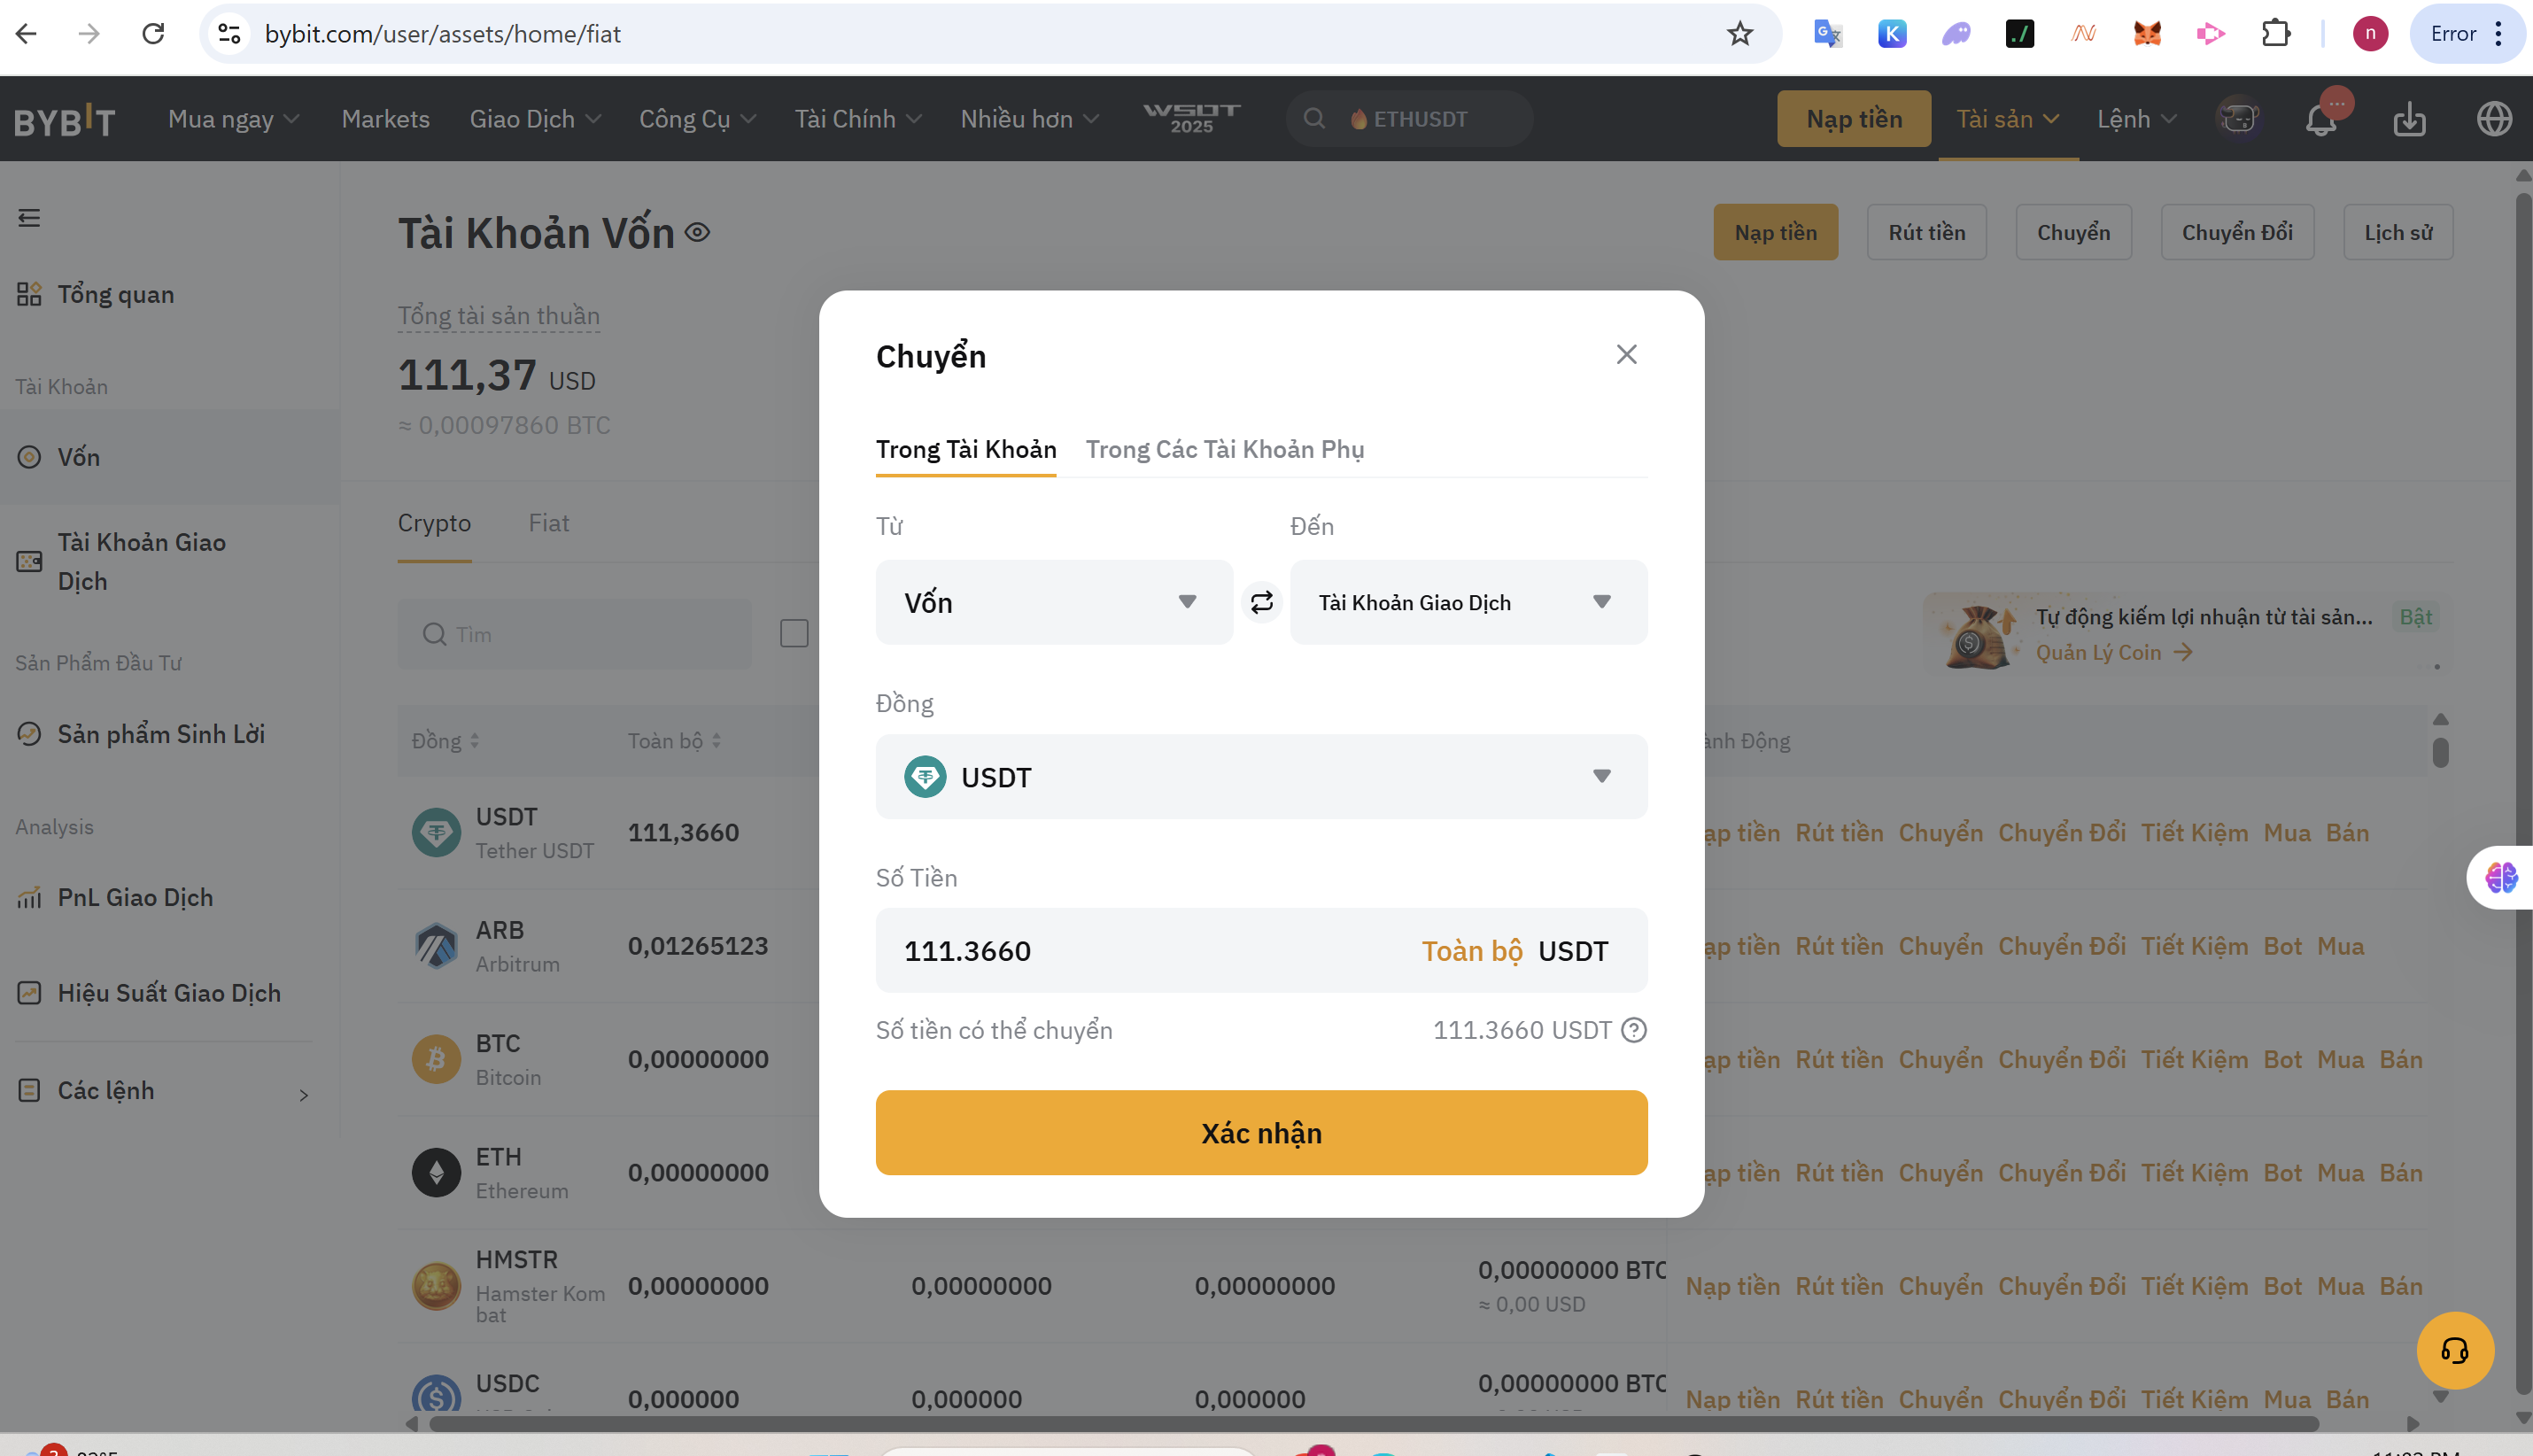Switch to Trong Các Tài Khoản Phụ tab
Screen dimensions: 2533x1456
point(1224,450)
